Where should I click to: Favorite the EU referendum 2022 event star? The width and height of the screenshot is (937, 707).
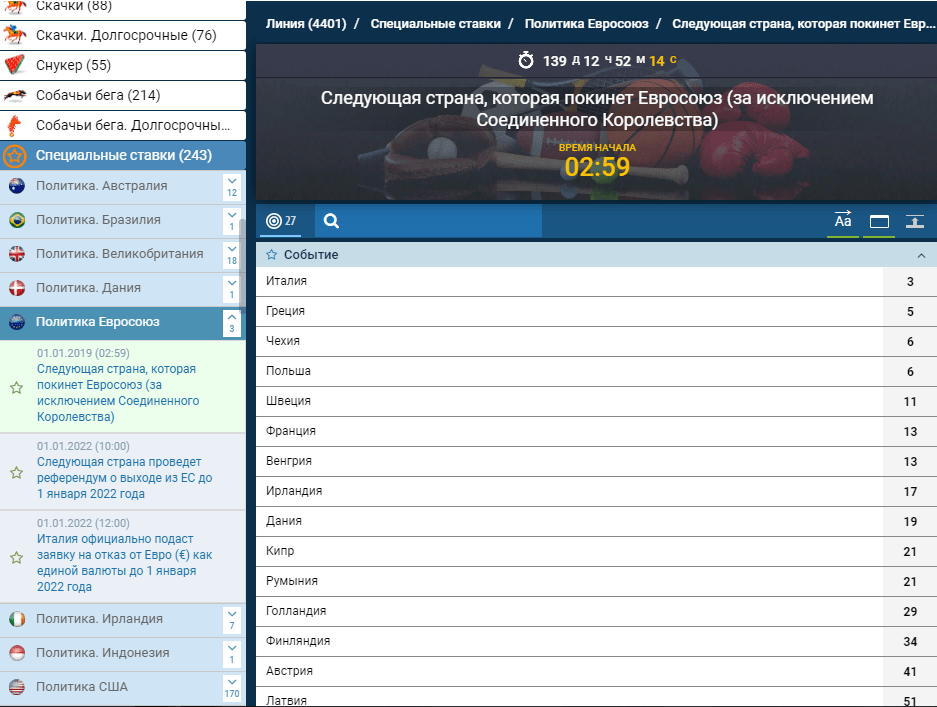(x=17, y=473)
